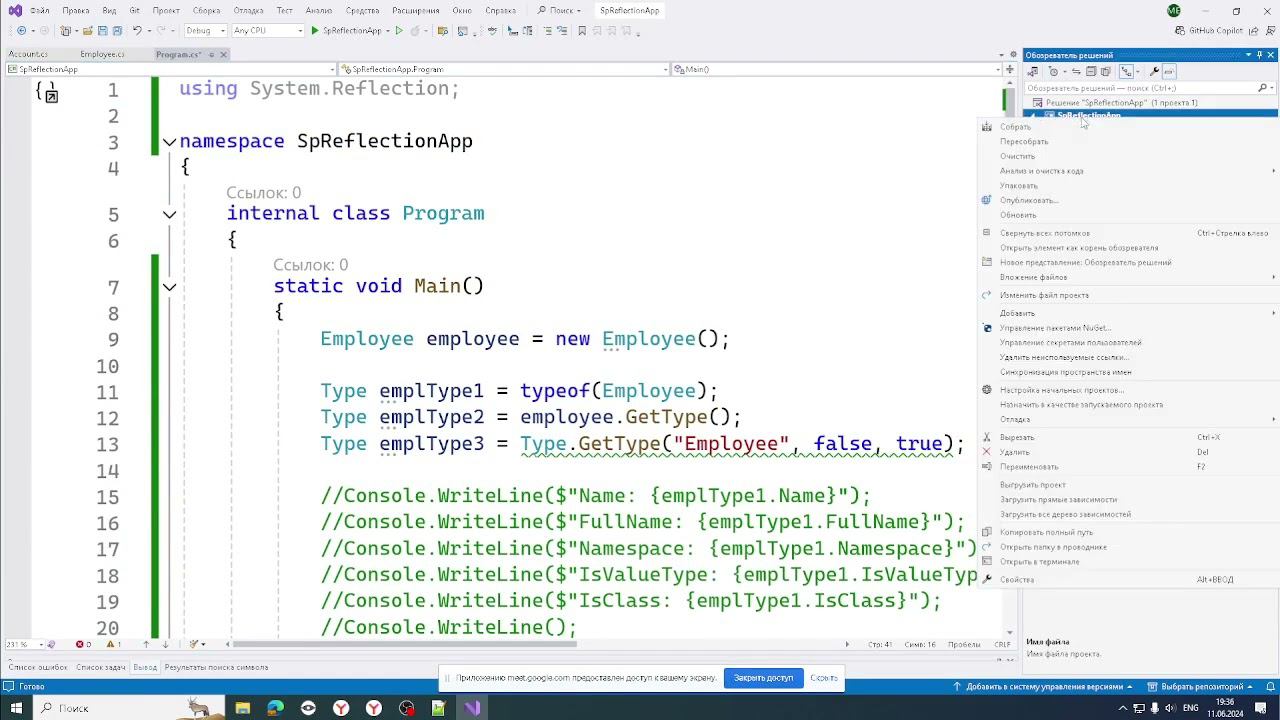Open the Отладка menu
The height and width of the screenshot is (720, 1280).
pos(248,10)
